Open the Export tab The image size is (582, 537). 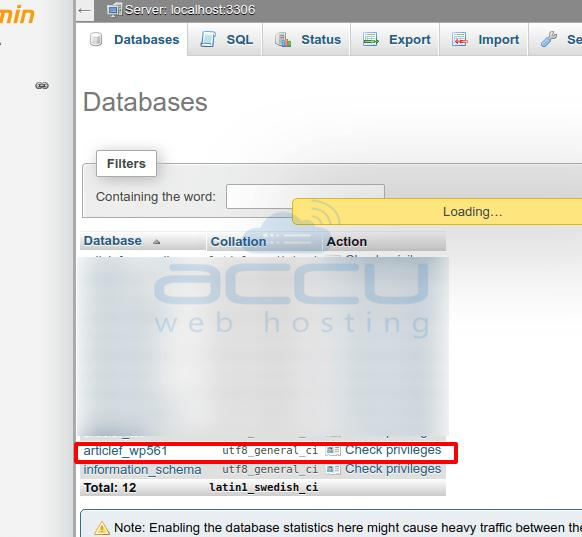410,40
